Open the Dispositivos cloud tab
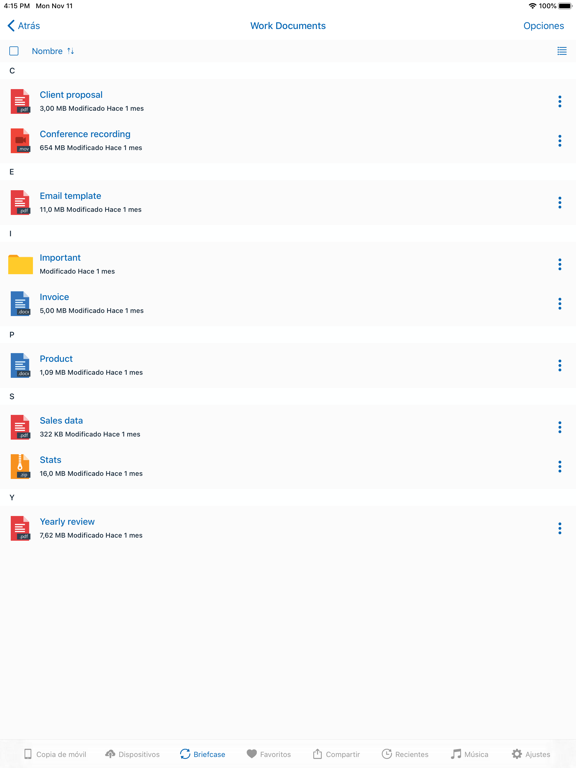 coord(132,754)
